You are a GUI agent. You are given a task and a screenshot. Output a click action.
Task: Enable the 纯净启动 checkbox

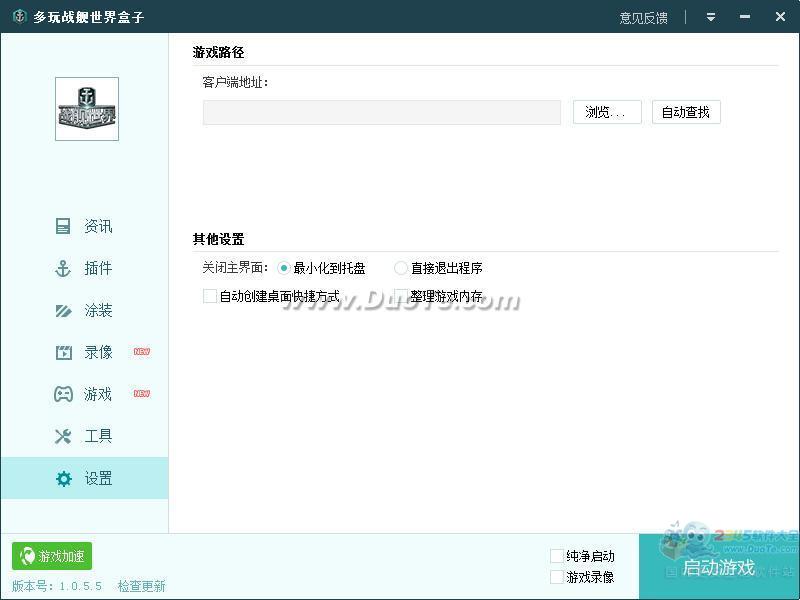tap(557, 556)
